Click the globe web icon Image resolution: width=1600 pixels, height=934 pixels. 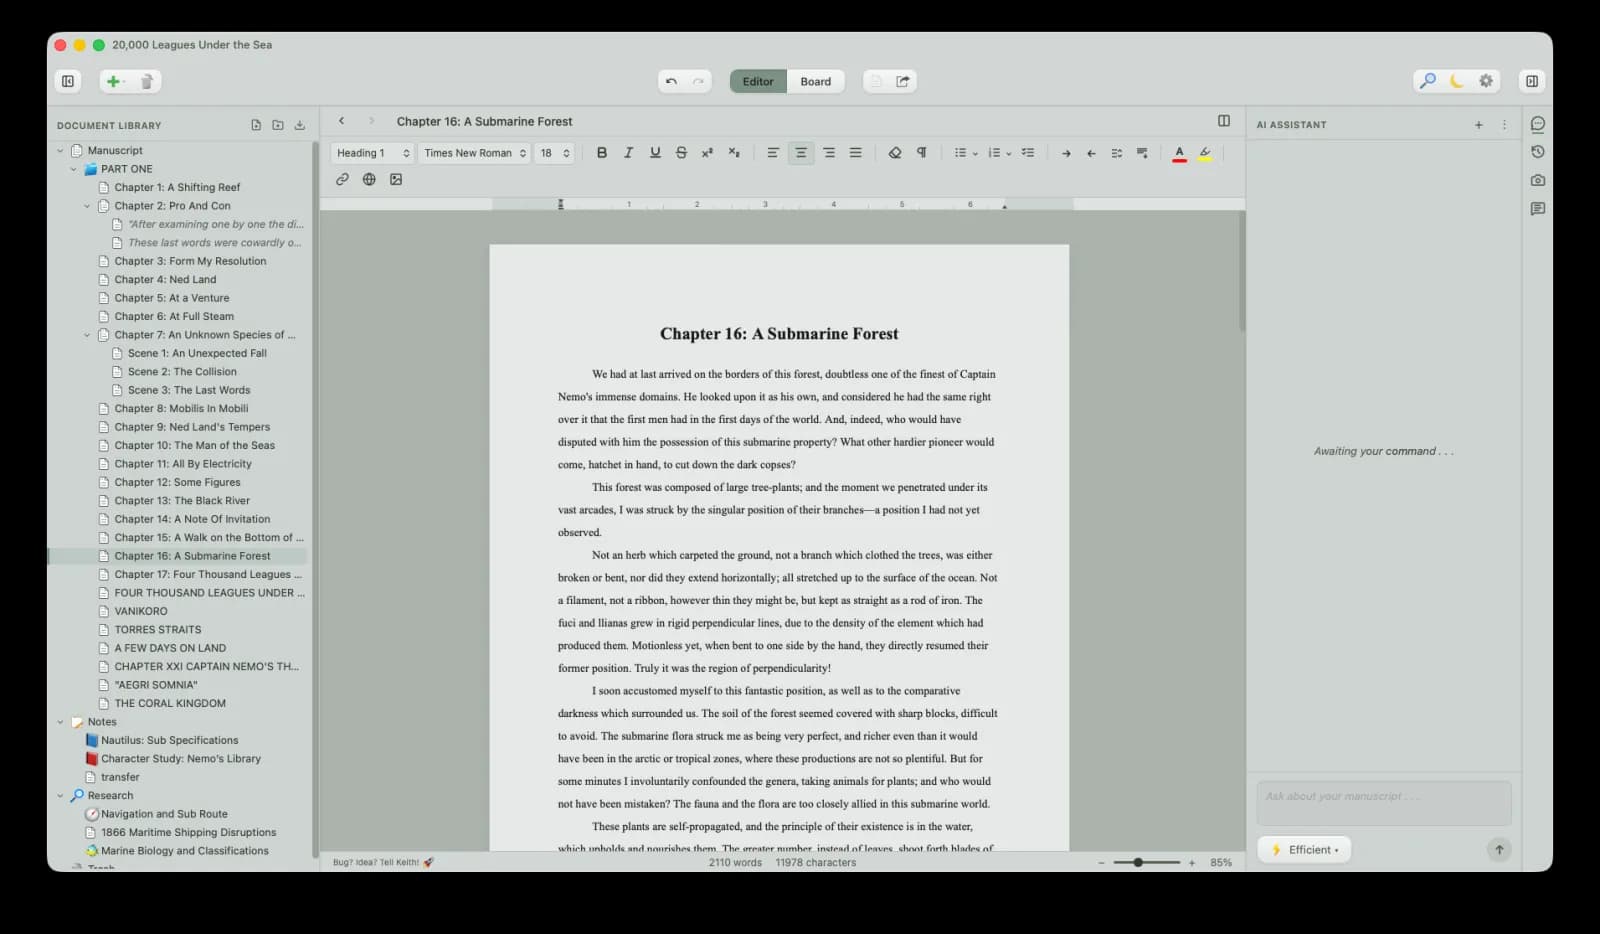tap(369, 179)
